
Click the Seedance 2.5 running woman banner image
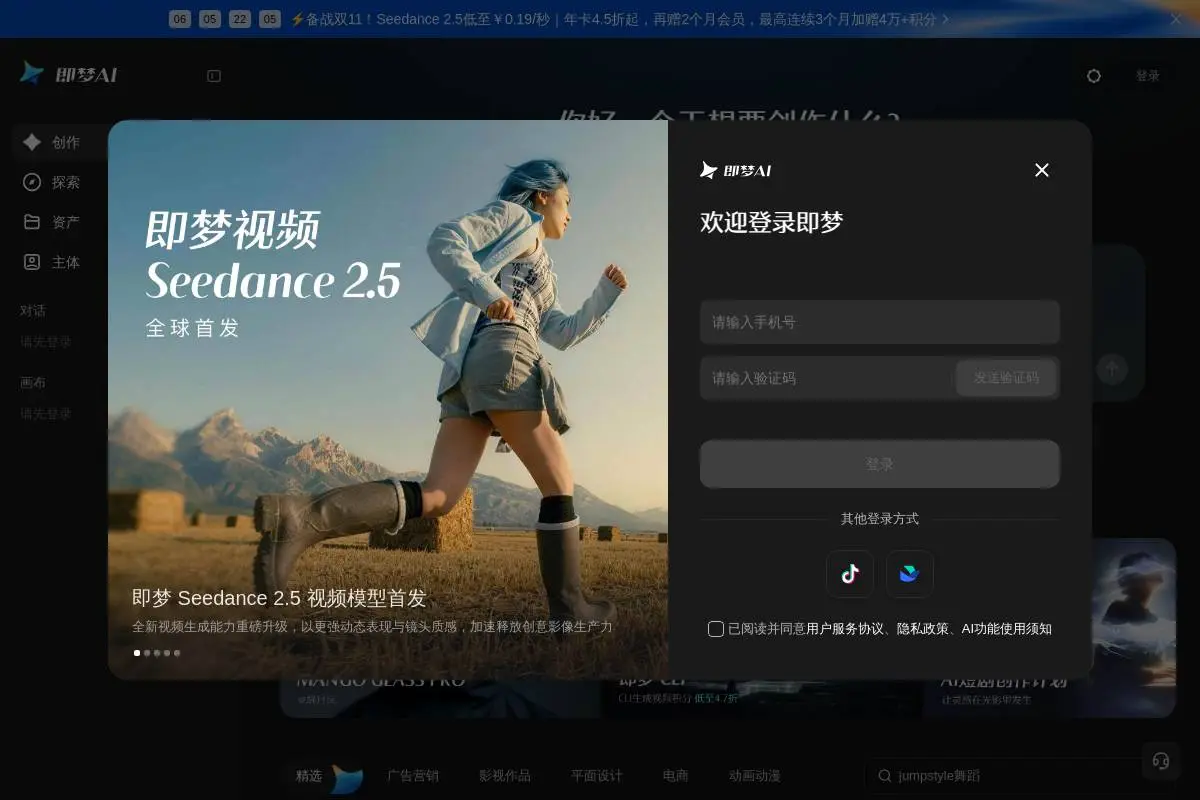[x=388, y=400]
